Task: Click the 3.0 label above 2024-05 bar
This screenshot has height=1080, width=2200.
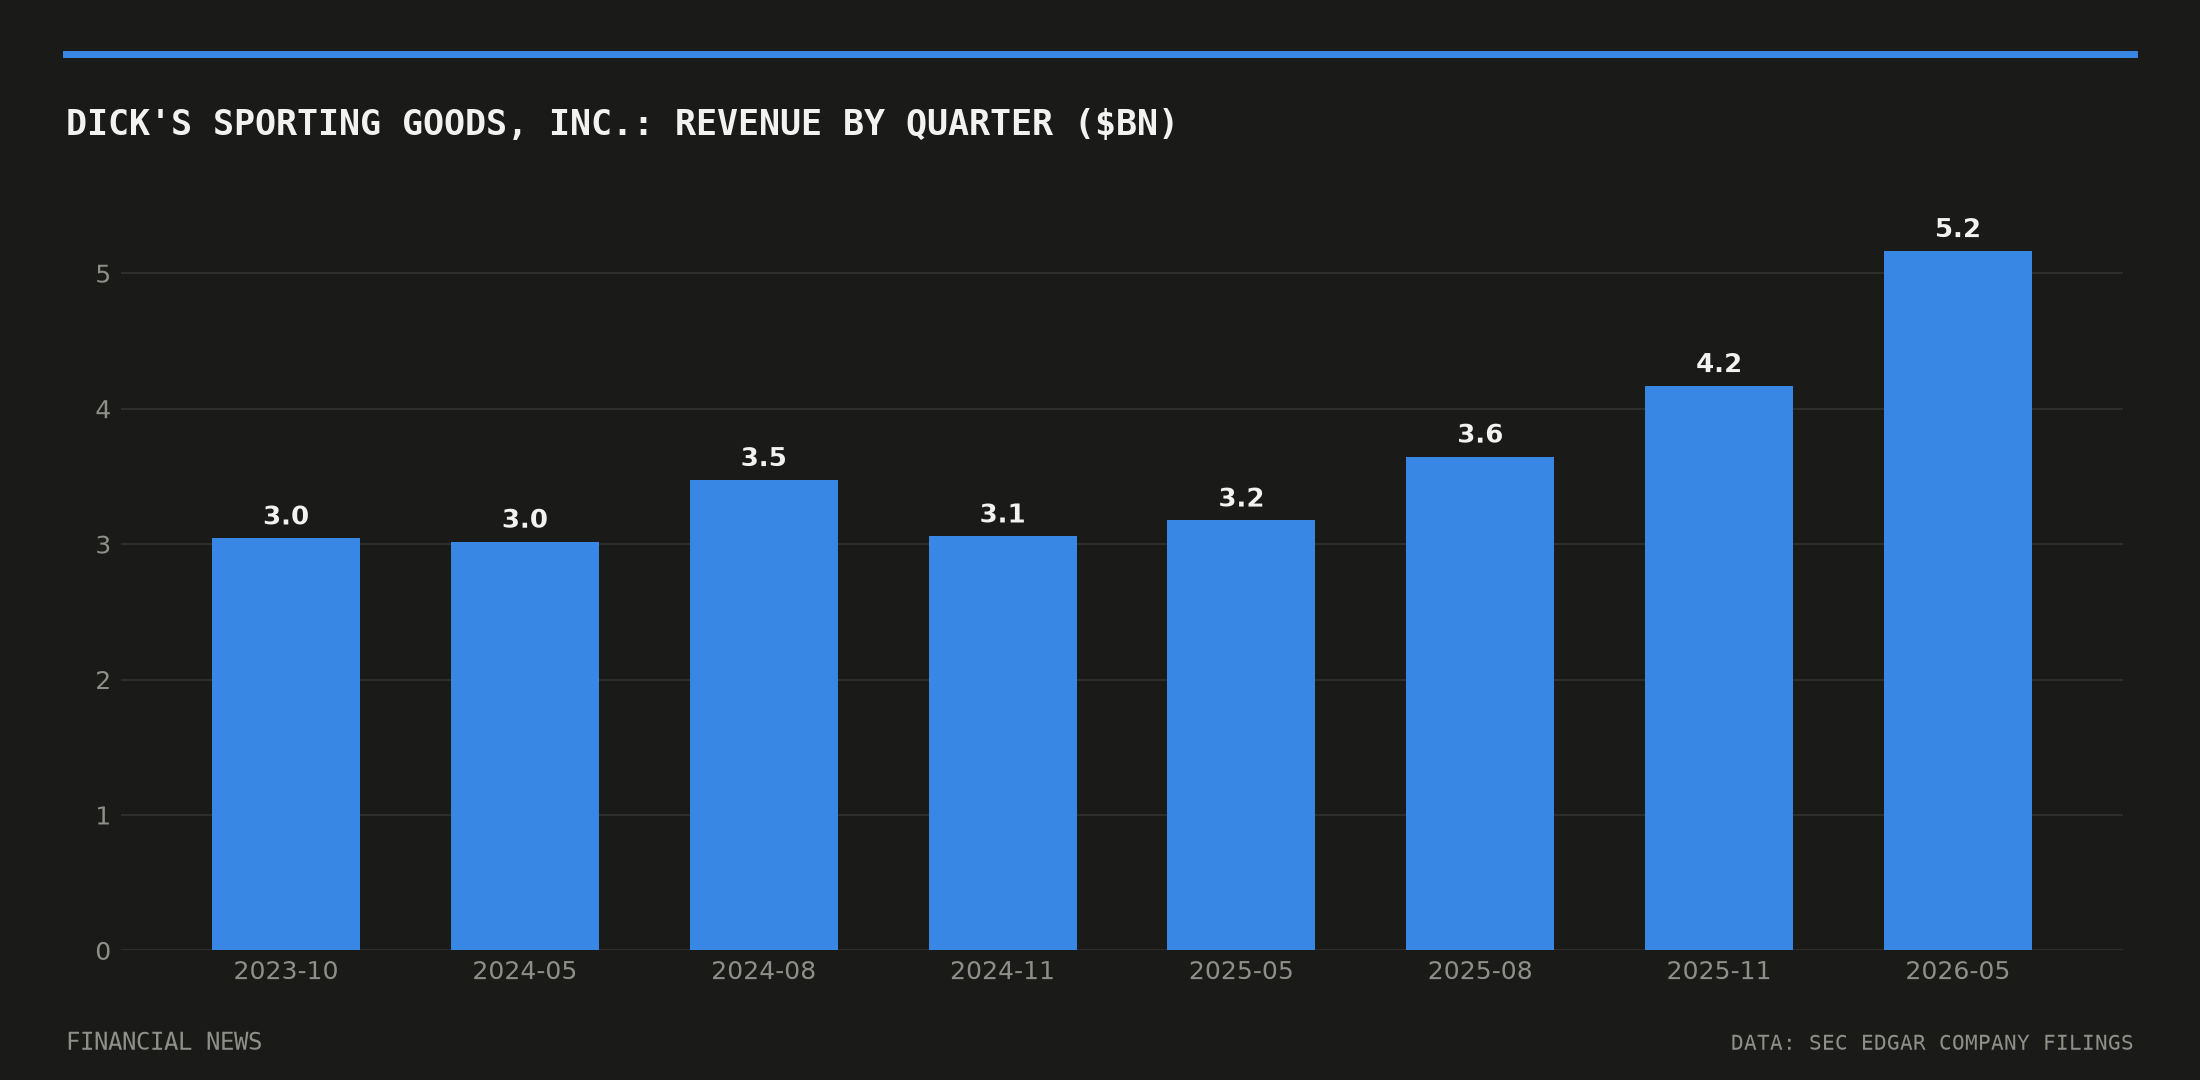Action: click(x=525, y=520)
